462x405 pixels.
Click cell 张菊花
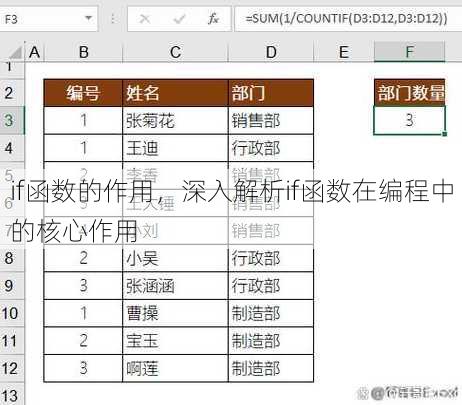coord(175,120)
